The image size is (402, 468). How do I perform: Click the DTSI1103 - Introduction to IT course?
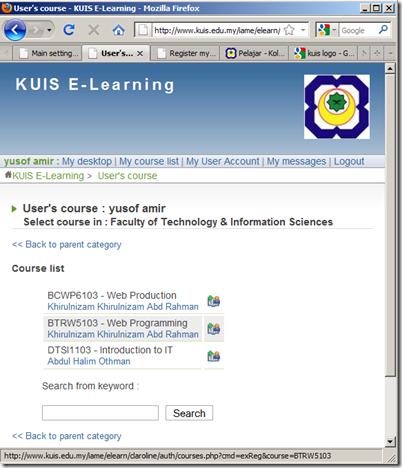(110, 350)
